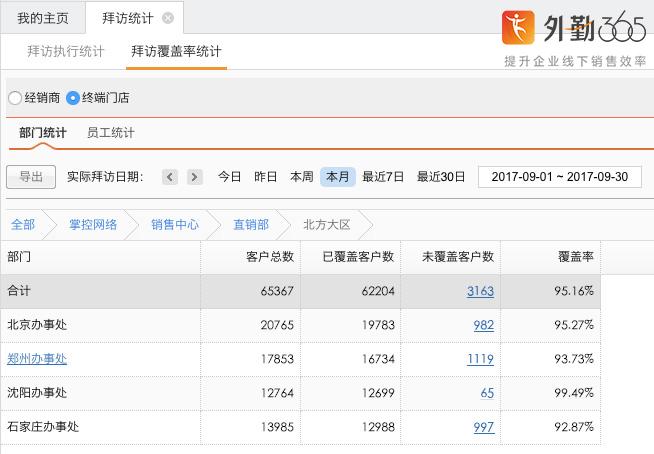Navigate to 全部 breadcrumb

pyautogui.click(x=23, y=225)
